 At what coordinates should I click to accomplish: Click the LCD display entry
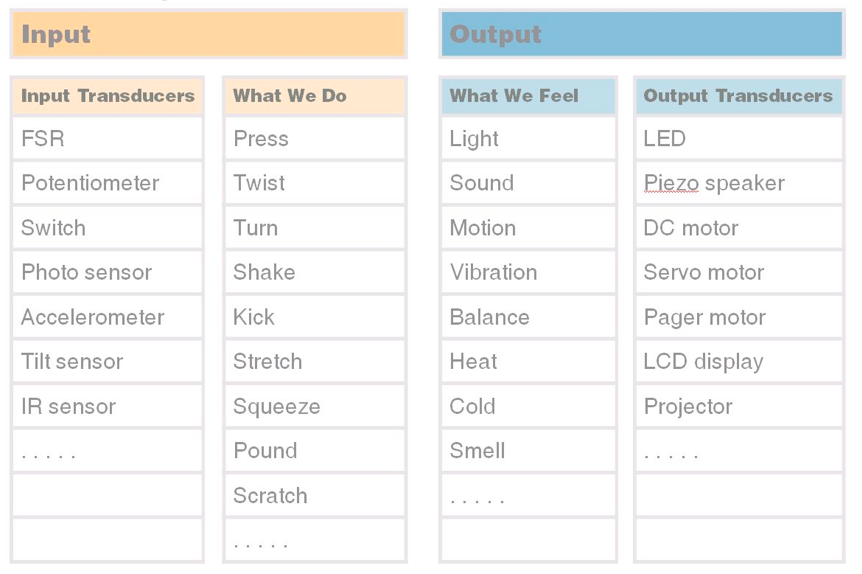tap(739, 362)
